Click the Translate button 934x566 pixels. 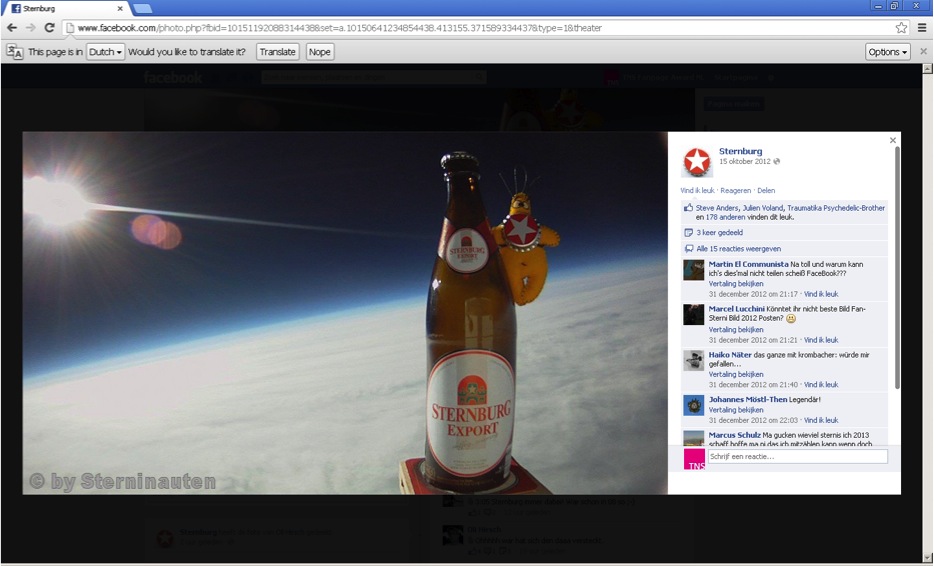[278, 52]
